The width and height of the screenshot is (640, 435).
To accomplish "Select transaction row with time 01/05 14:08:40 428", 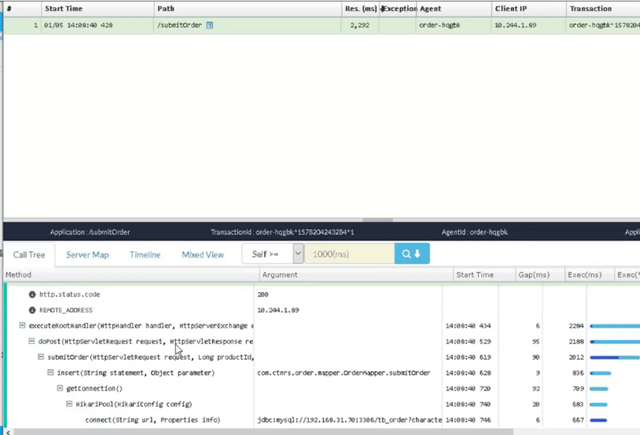I will [x=322, y=25].
